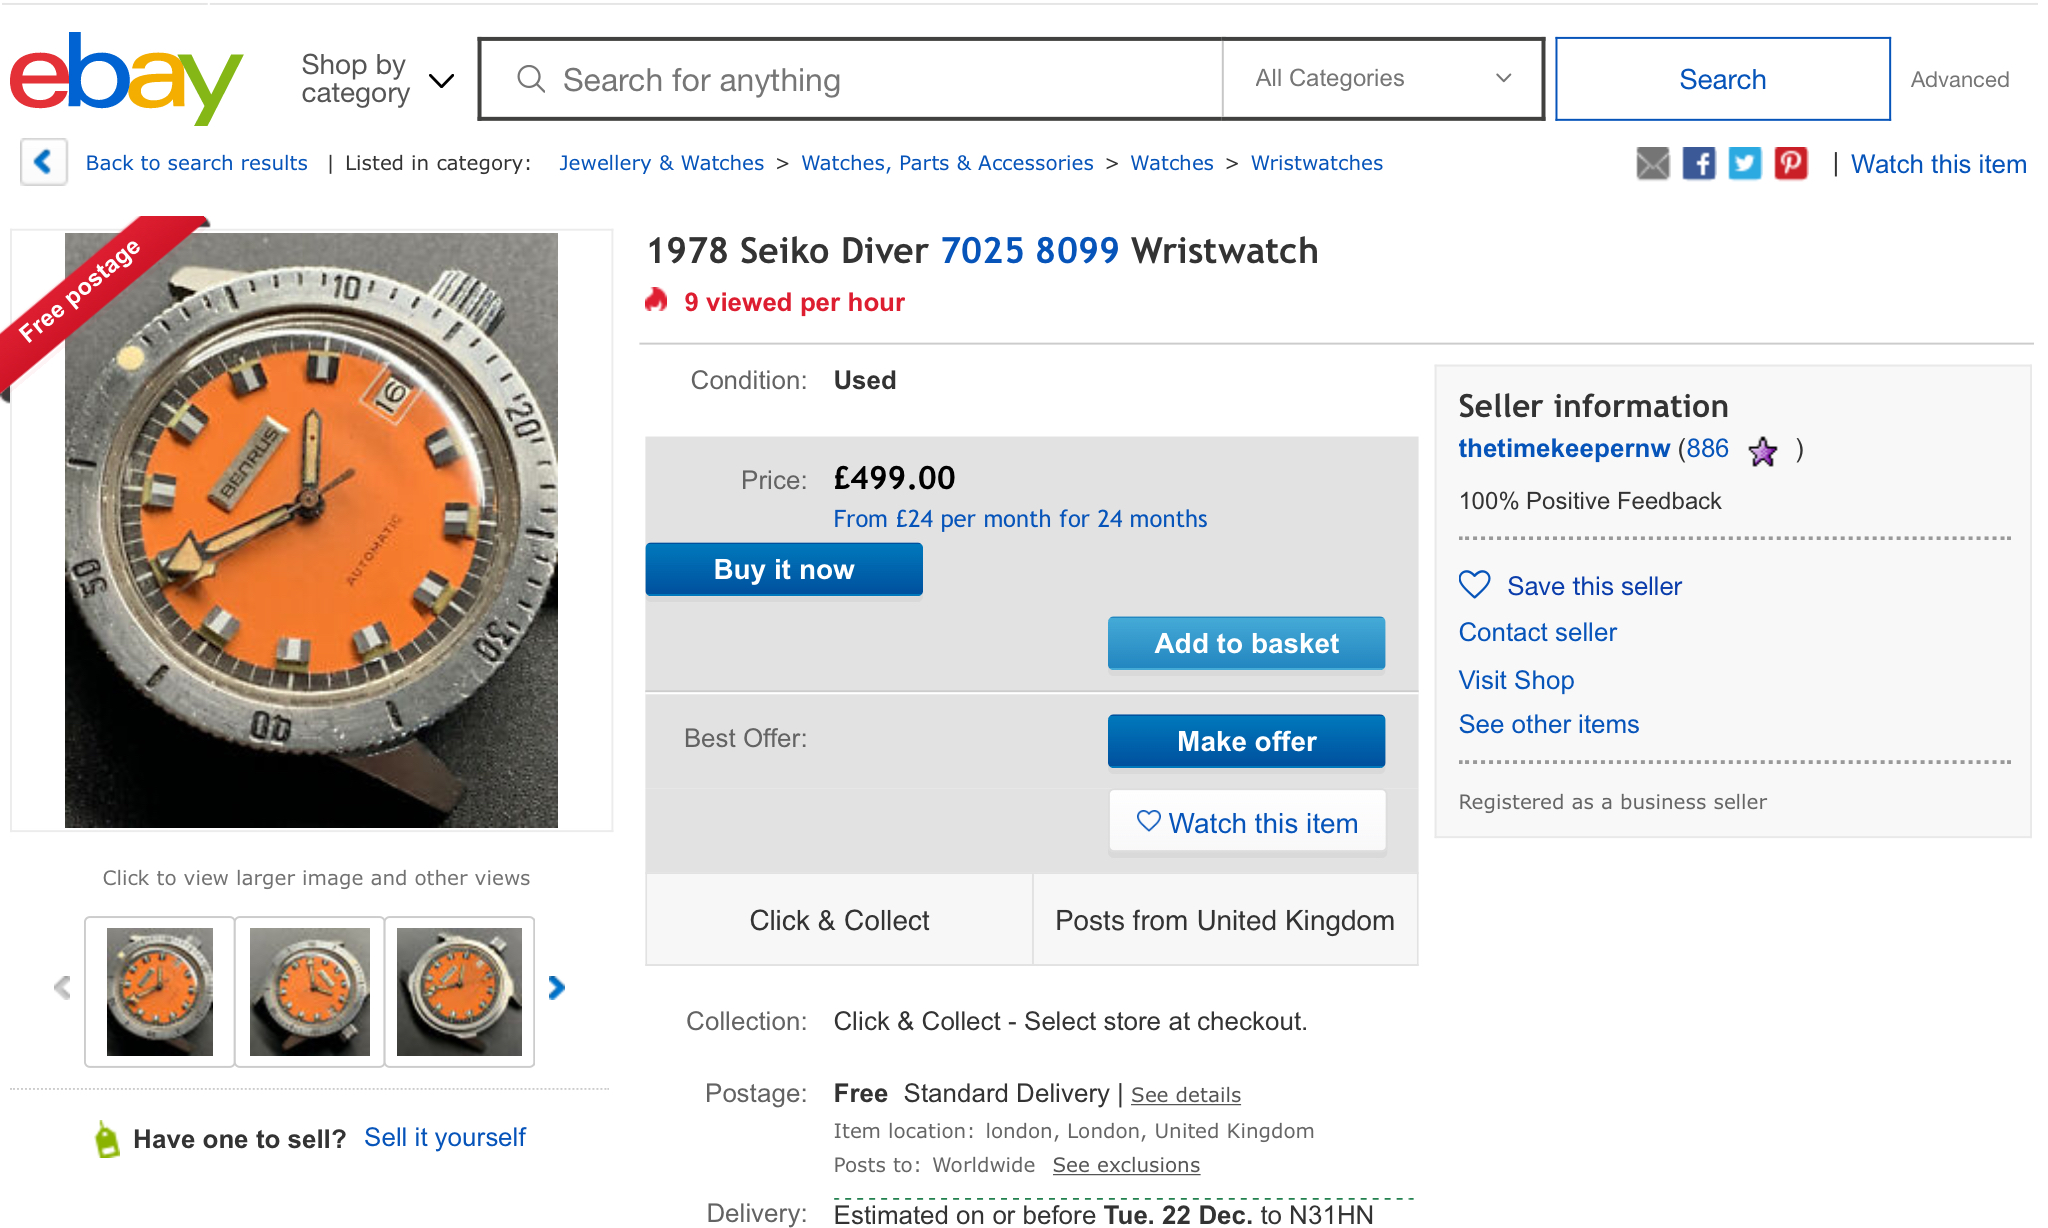Share listing on Pinterest

1790,163
